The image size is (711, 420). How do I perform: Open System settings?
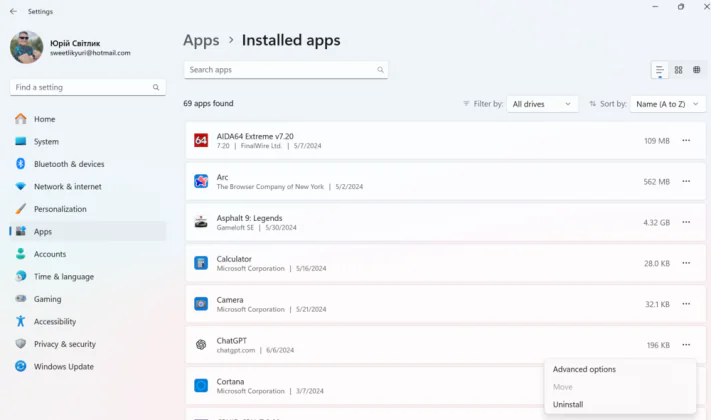[88, 142]
